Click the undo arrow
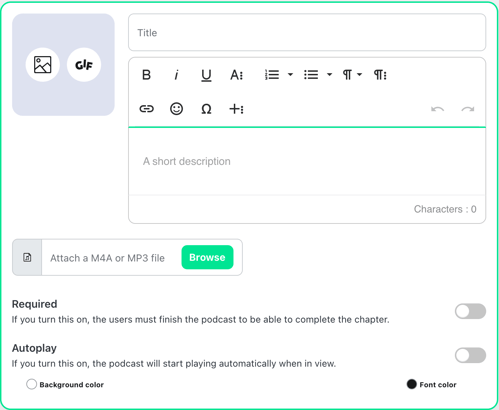Image resolution: width=499 pixels, height=410 pixels. click(437, 109)
